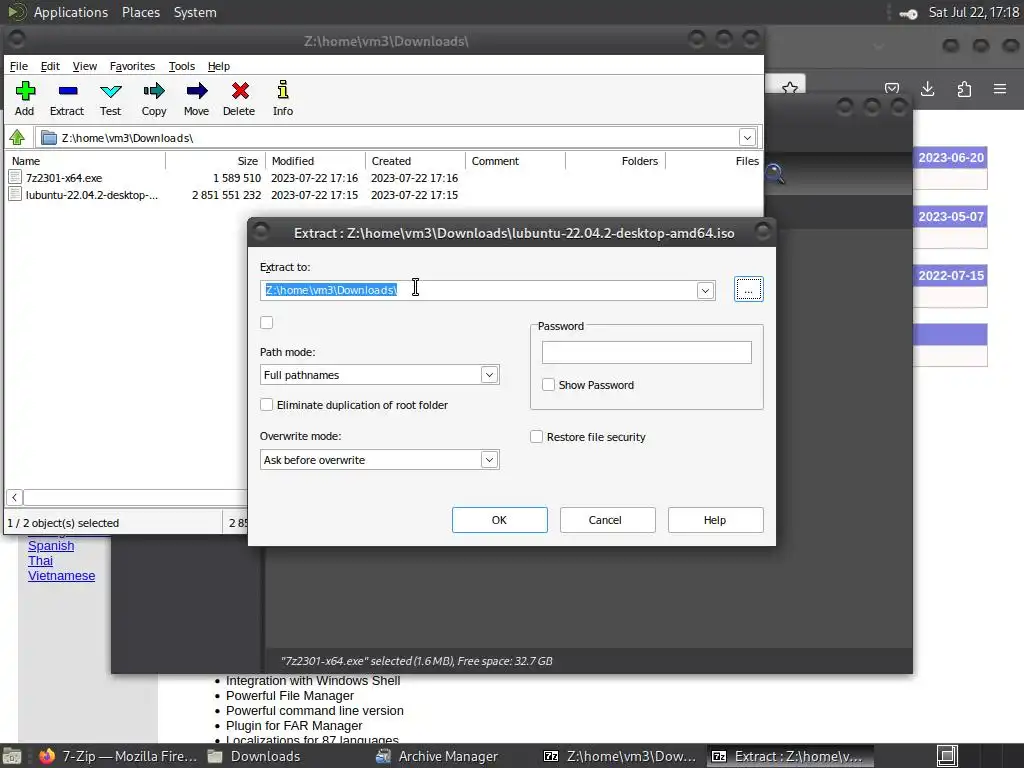The height and width of the screenshot is (768, 1024).
Task: Click the magnifier search icon in file manager
Action: [x=775, y=174]
